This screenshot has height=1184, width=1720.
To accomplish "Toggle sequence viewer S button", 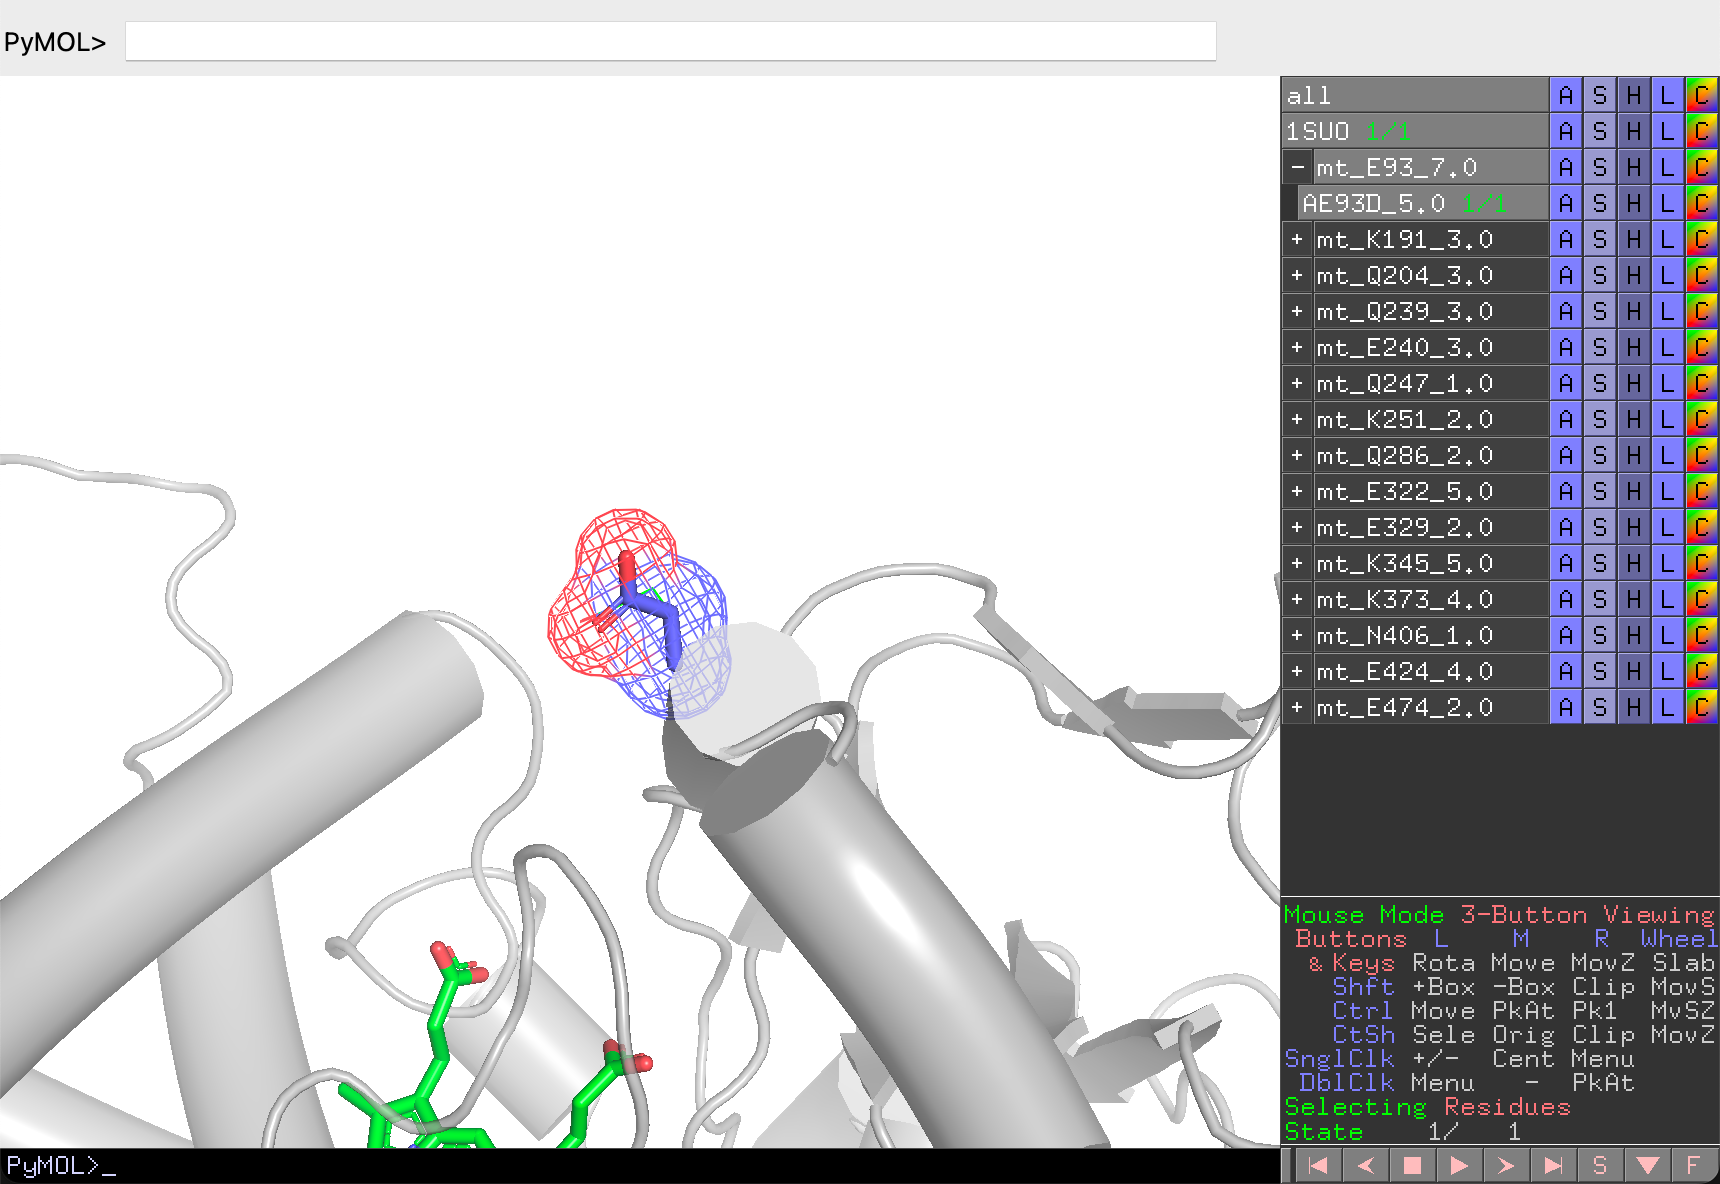I will pos(1600,1165).
